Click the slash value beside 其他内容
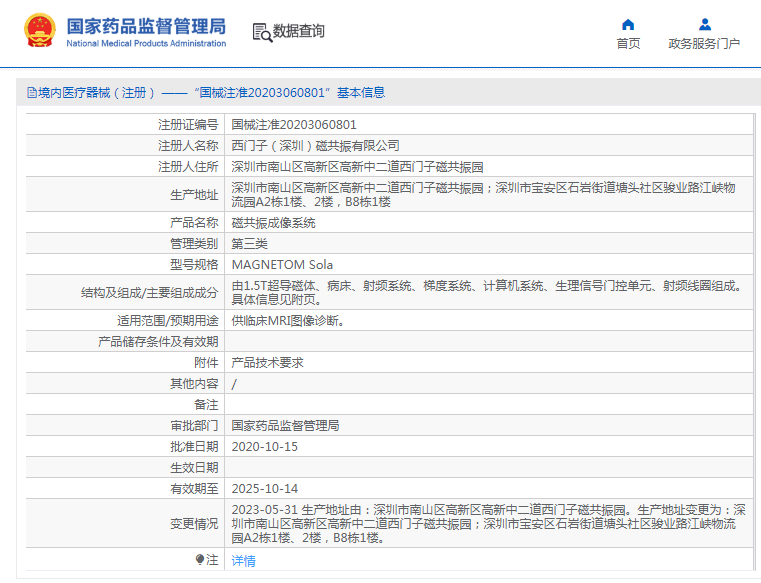Viewport: 761px width, 583px height. click(x=234, y=384)
